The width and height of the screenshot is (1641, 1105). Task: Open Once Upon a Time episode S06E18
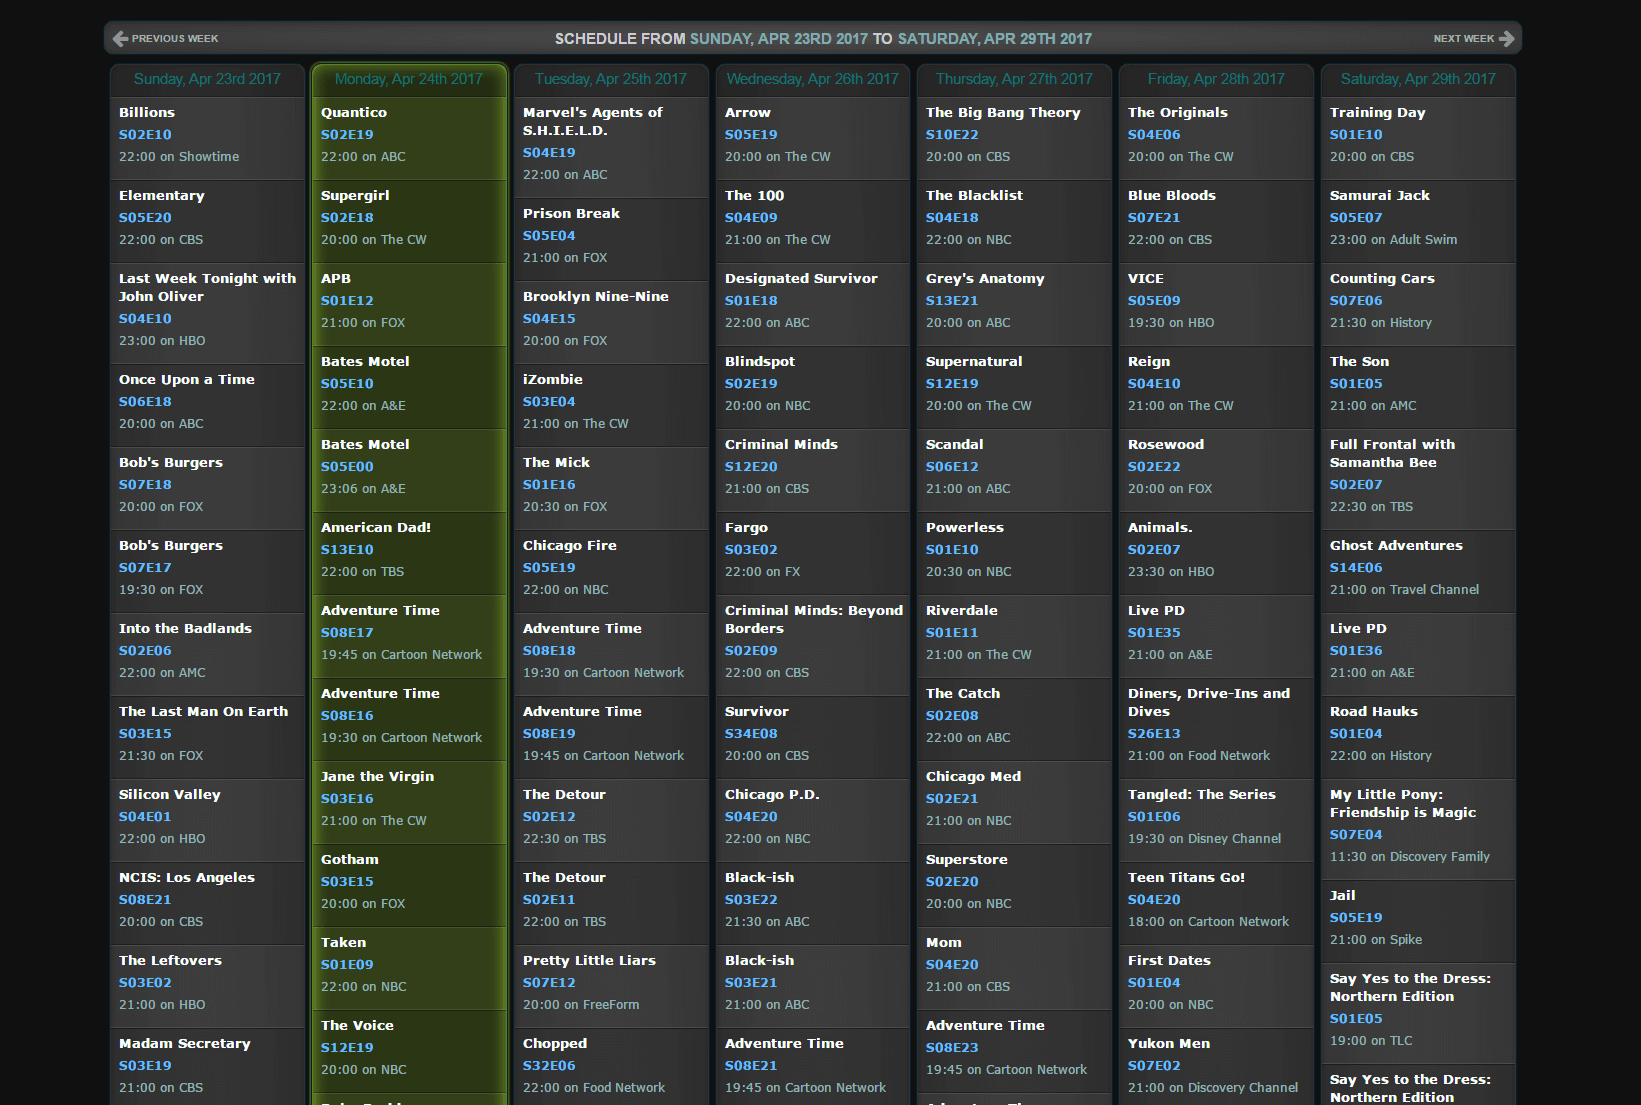pos(145,402)
